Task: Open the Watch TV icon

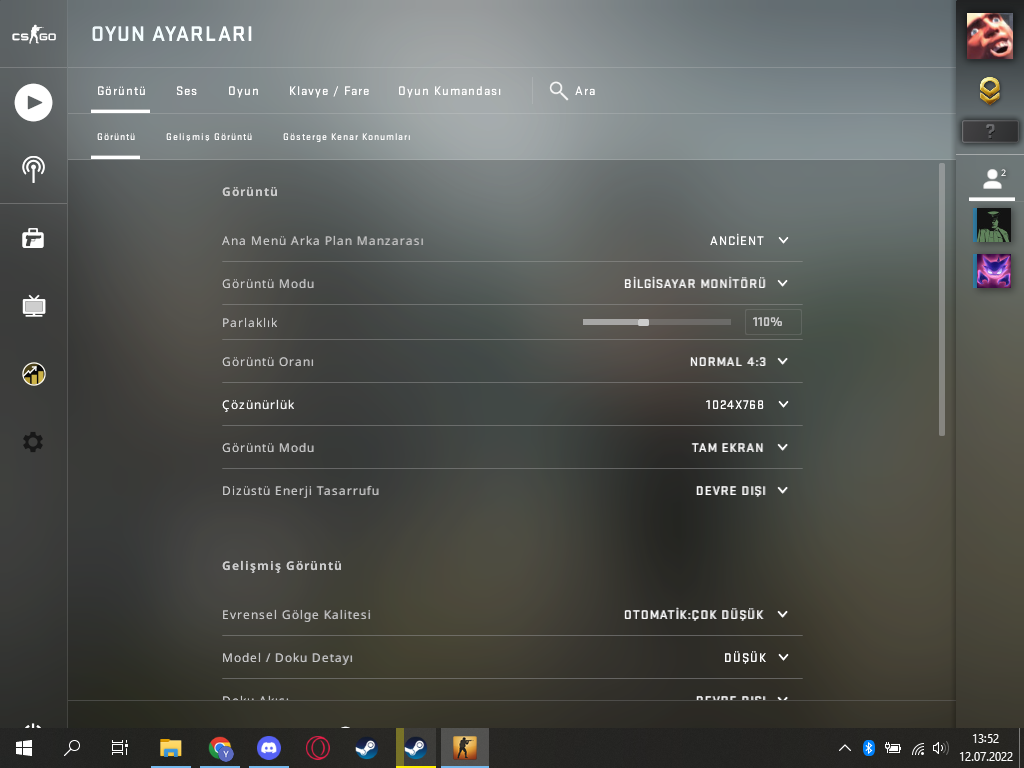Action: (x=33, y=306)
